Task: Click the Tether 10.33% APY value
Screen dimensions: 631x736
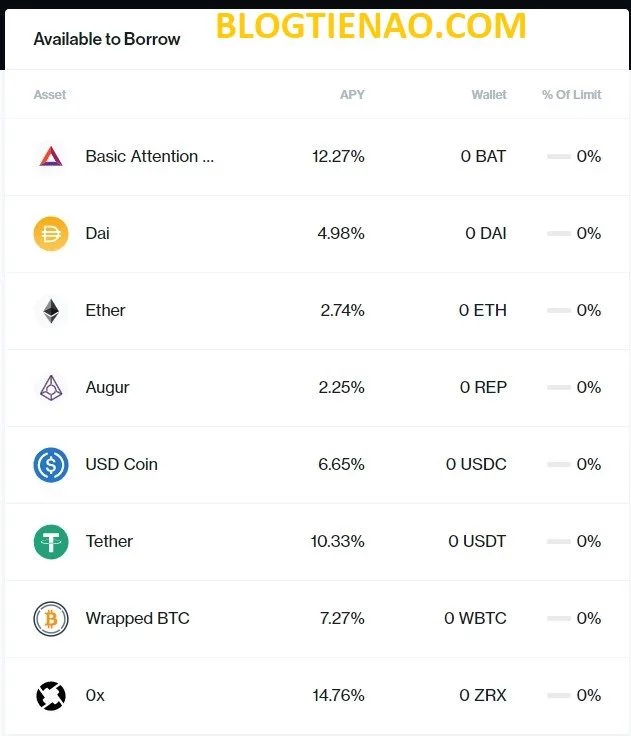Action: pyautogui.click(x=338, y=541)
